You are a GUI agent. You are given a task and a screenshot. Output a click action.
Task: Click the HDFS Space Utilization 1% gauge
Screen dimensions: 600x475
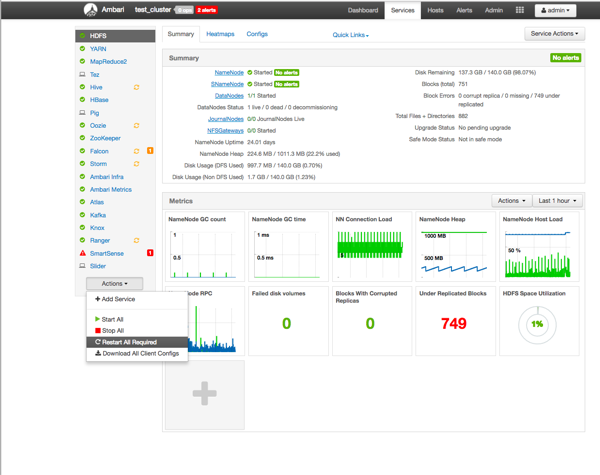[537, 325]
